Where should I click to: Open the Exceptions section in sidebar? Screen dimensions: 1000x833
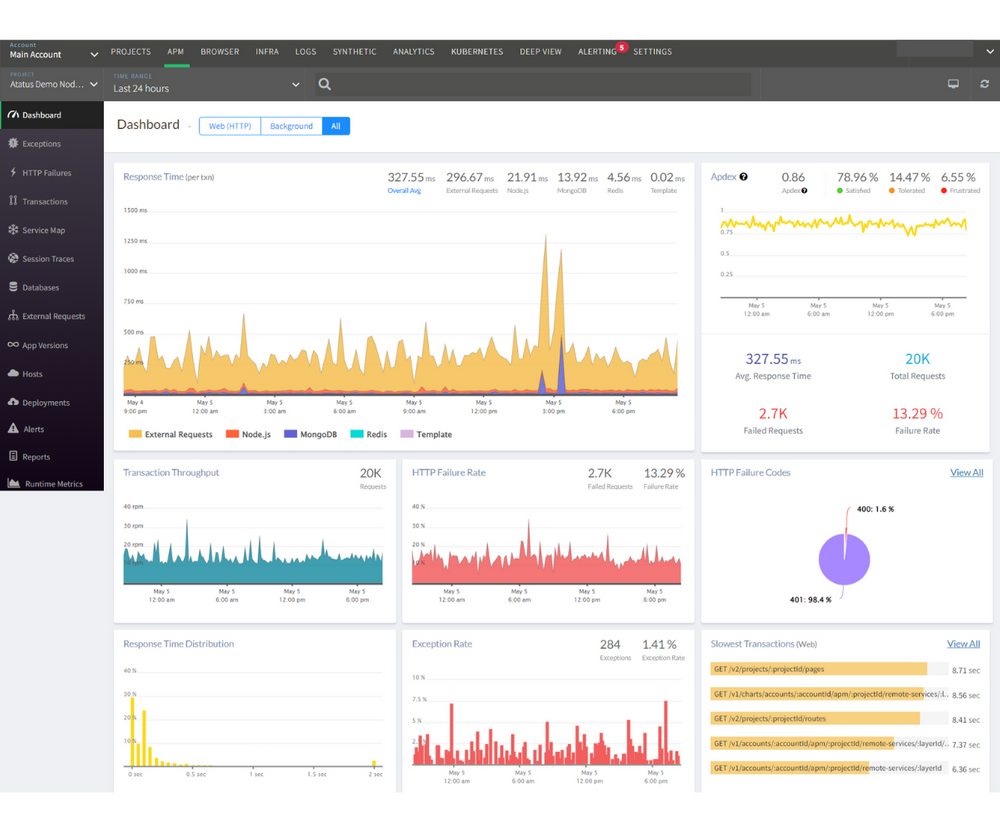[45, 143]
